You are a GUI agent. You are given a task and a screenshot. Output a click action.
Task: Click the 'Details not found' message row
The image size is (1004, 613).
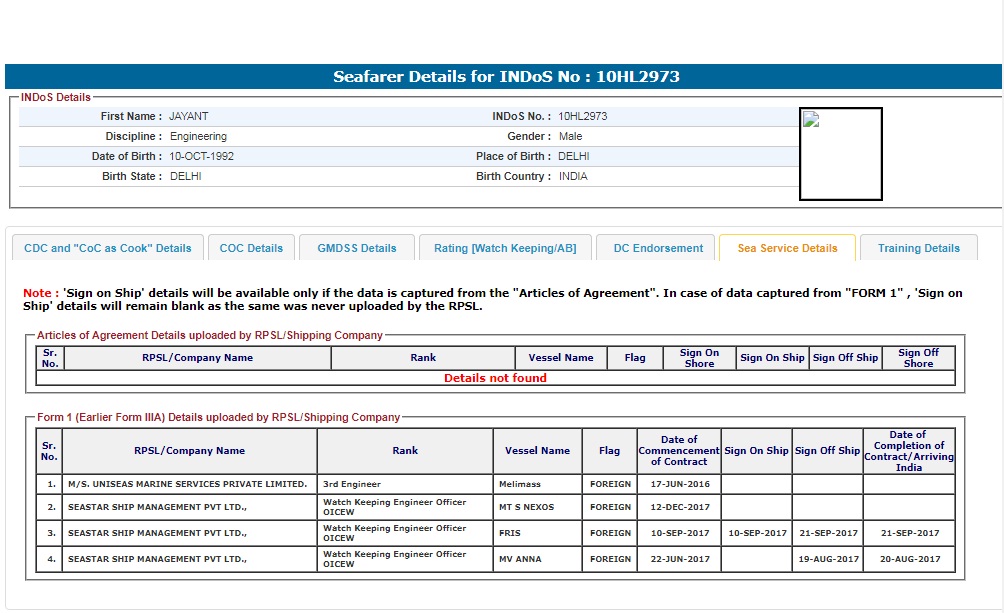click(495, 378)
